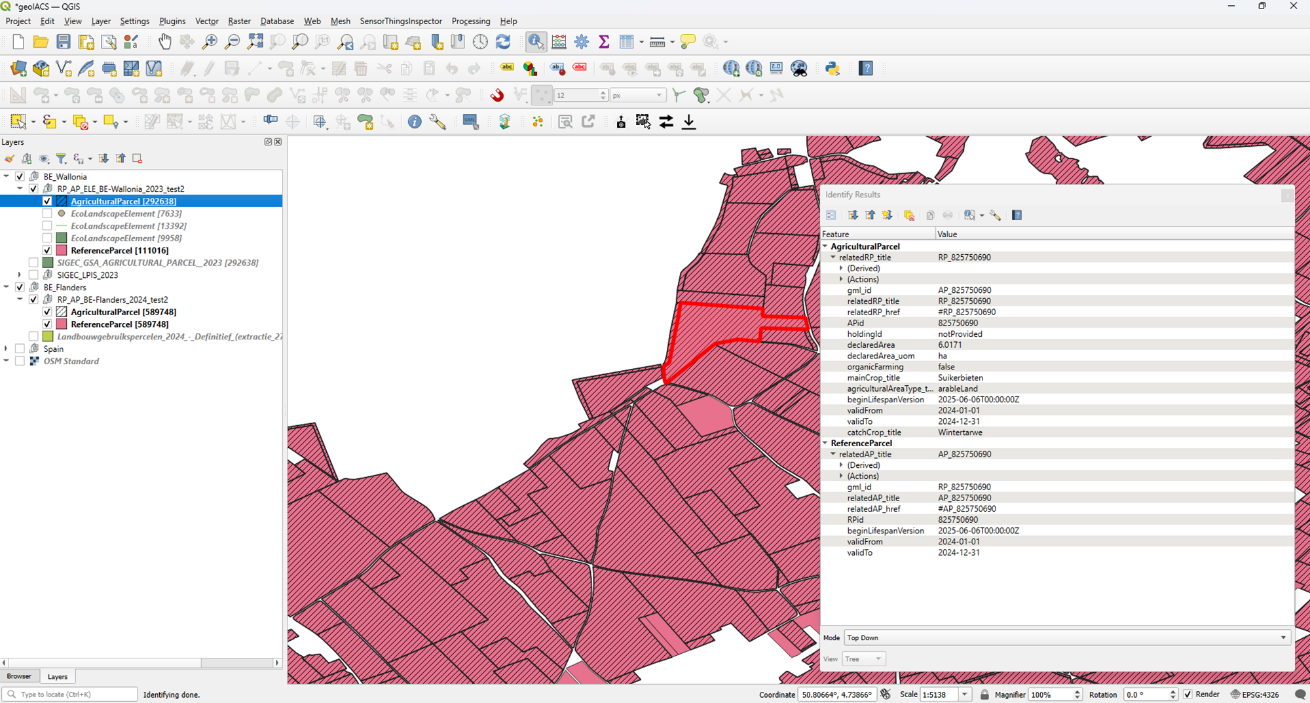Open the identify Mode dropdown

click(x=1067, y=638)
